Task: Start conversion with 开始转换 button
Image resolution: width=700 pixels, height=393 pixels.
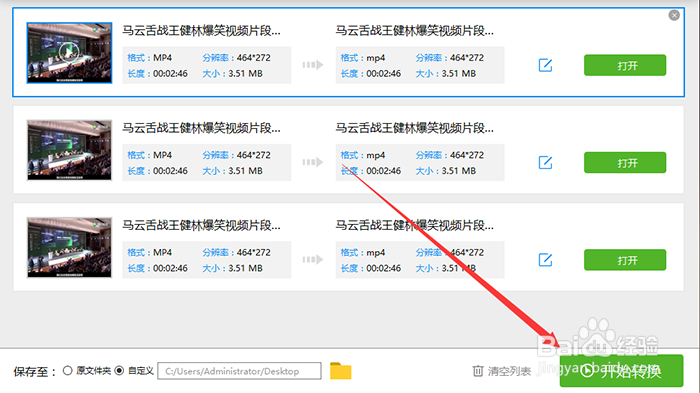Action: click(x=621, y=371)
